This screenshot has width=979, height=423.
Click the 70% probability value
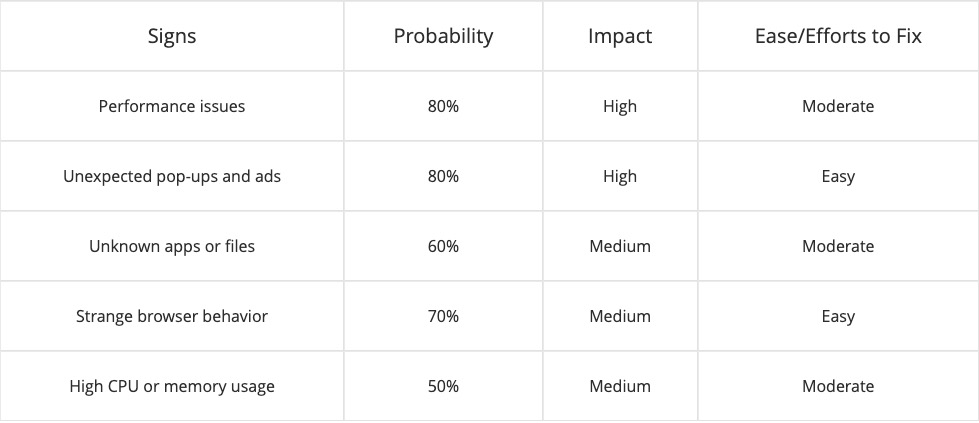point(443,316)
